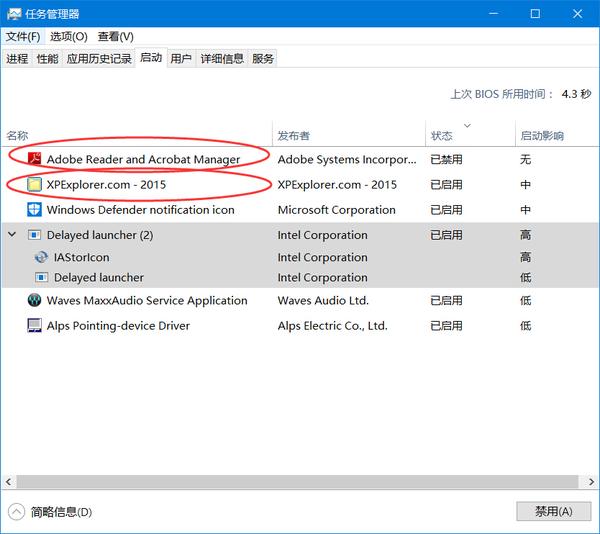Maximize the Task Manager window
The image size is (600, 534).
click(x=535, y=14)
